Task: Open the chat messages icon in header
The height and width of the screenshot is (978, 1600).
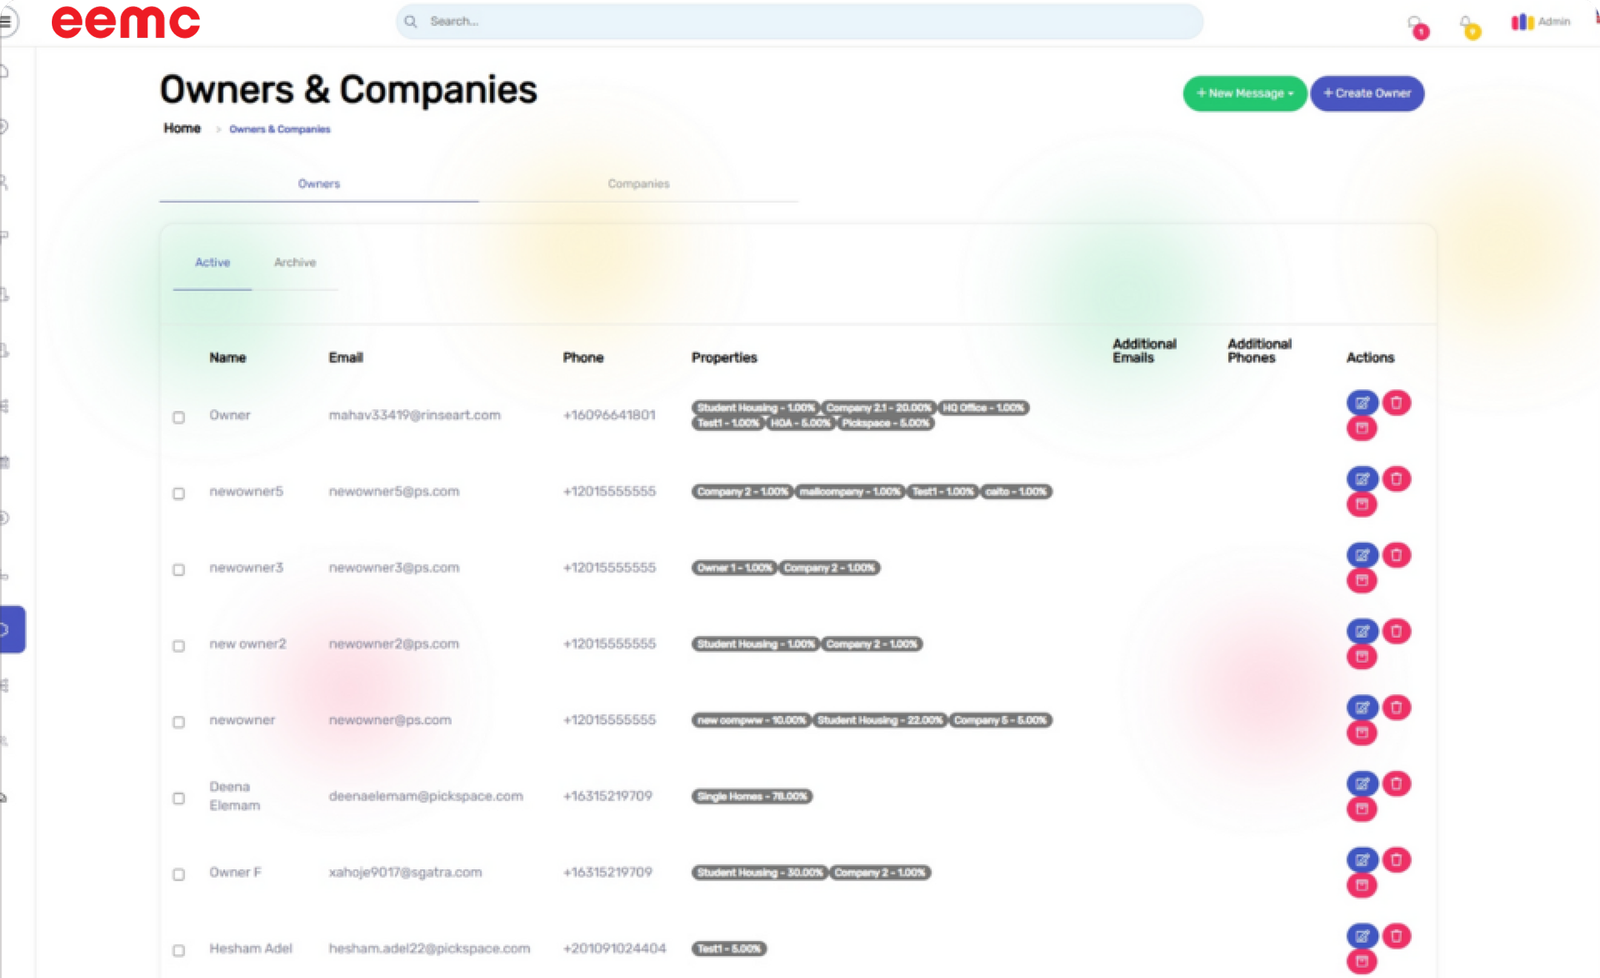Action: click(1414, 23)
